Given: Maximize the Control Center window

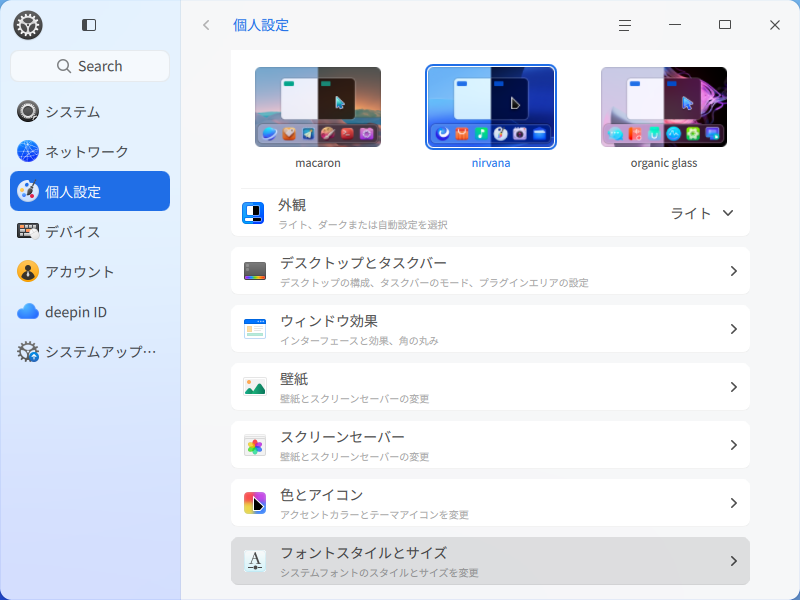Looking at the screenshot, I should click(x=724, y=24).
